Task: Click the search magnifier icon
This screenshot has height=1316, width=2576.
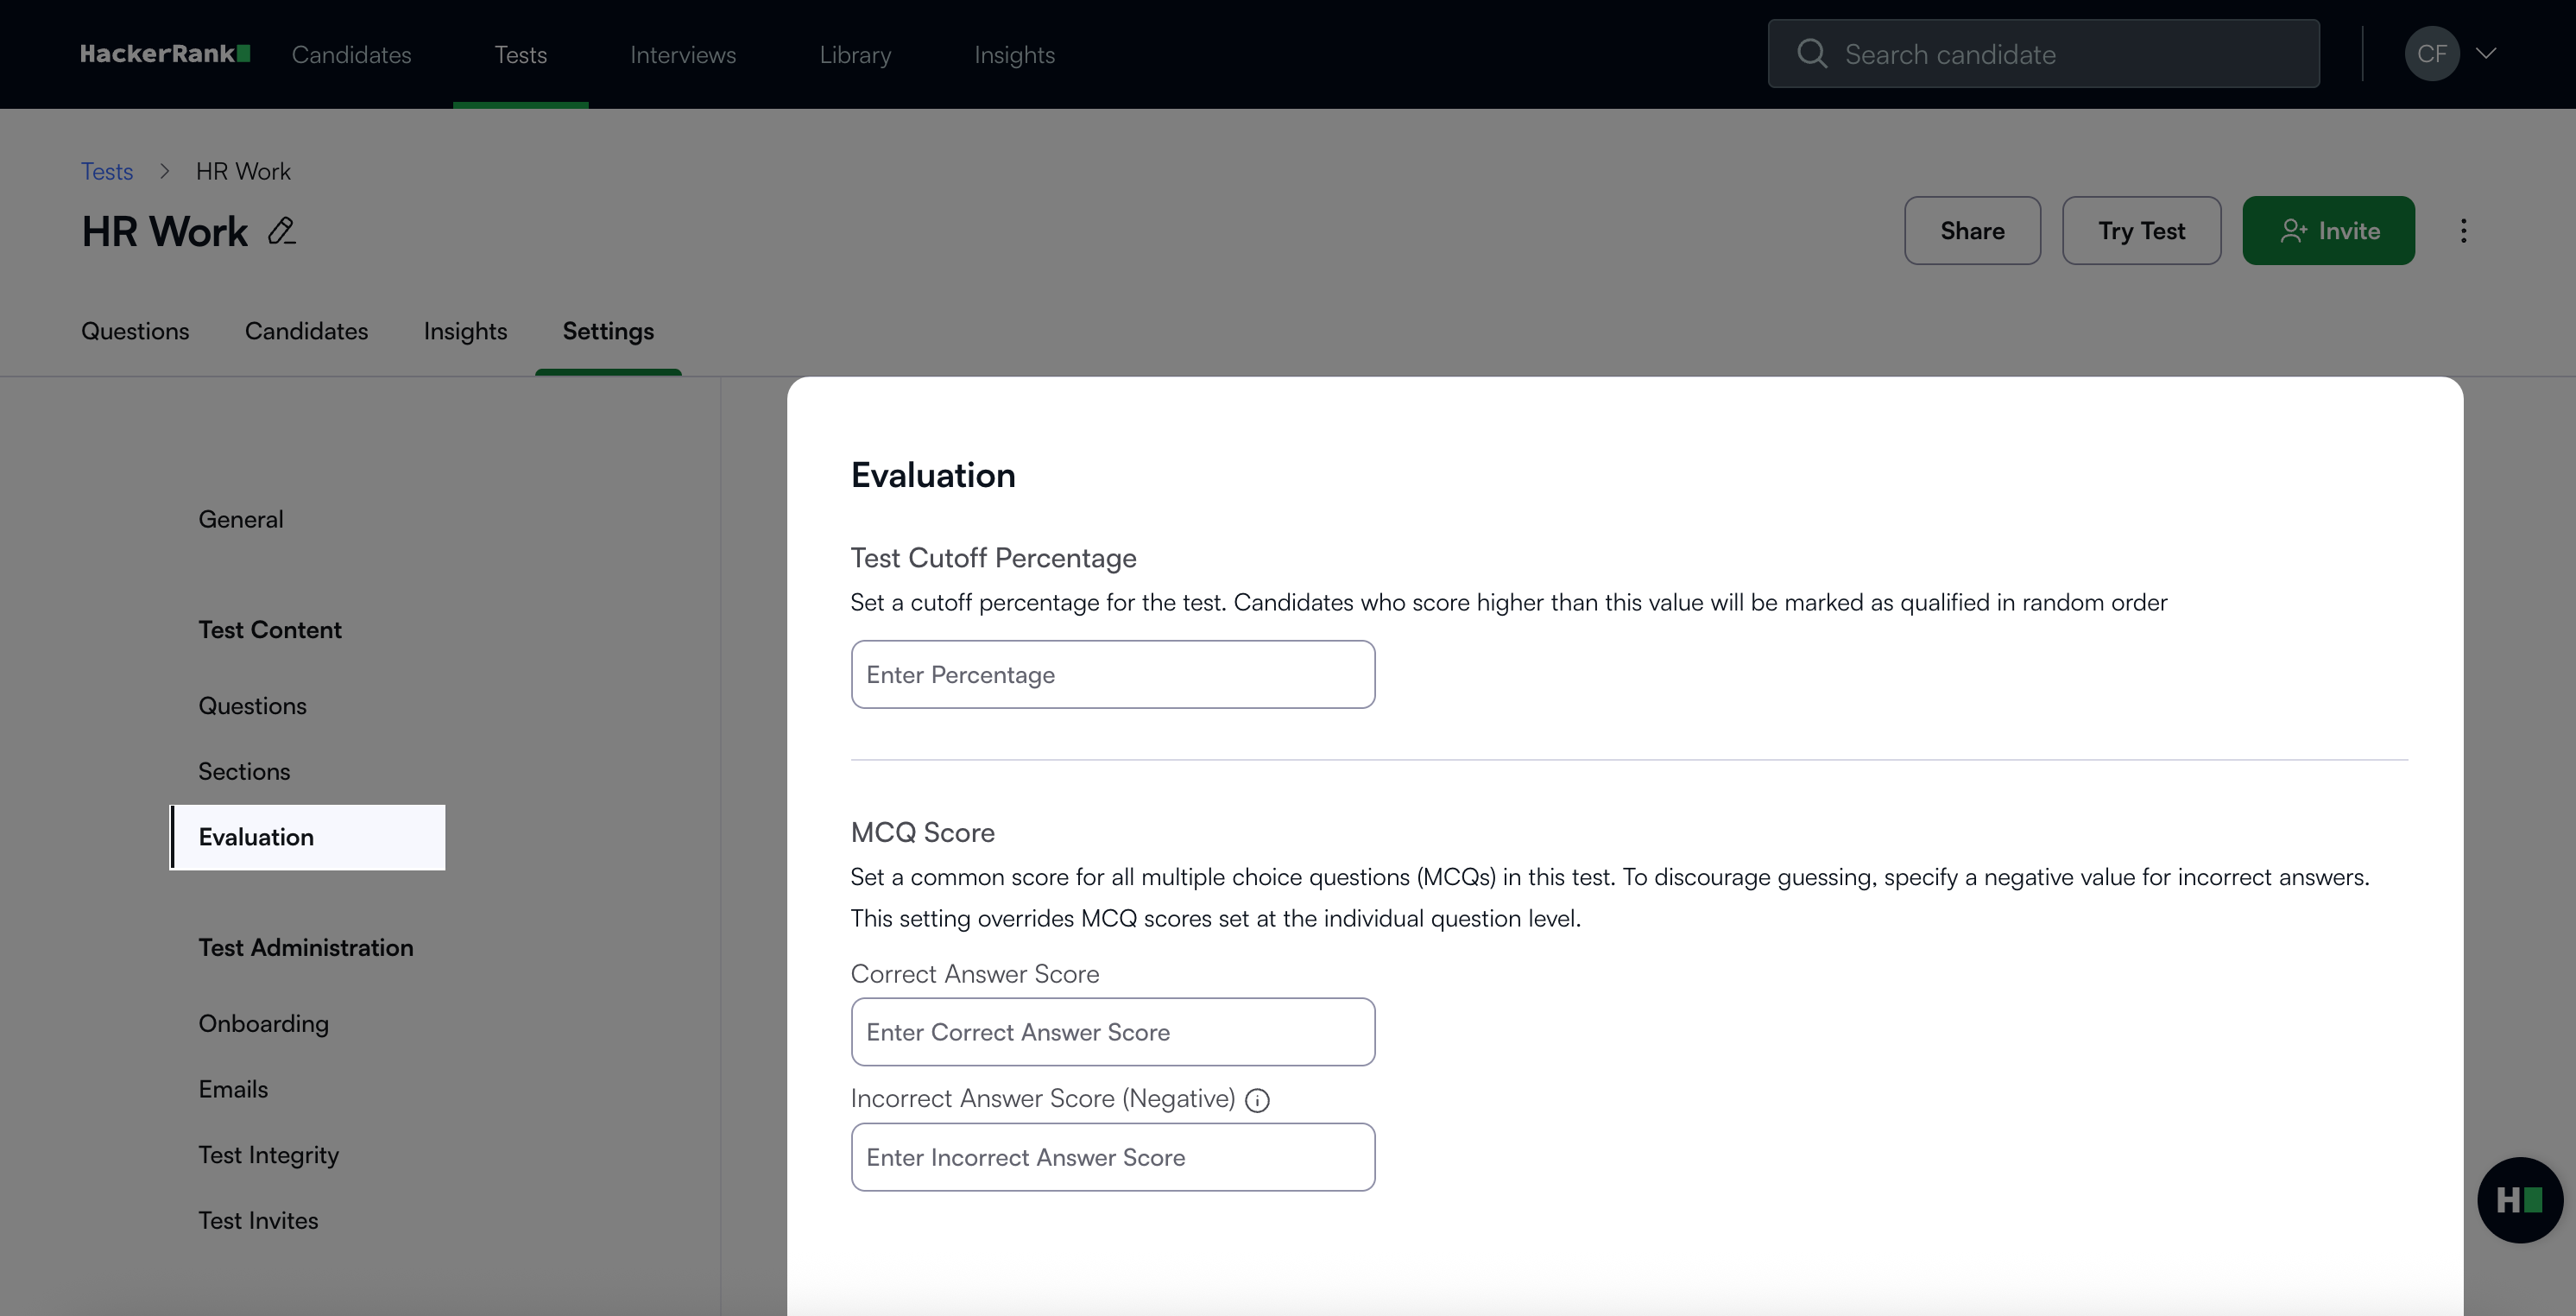Action: pyautogui.click(x=1811, y=54)
